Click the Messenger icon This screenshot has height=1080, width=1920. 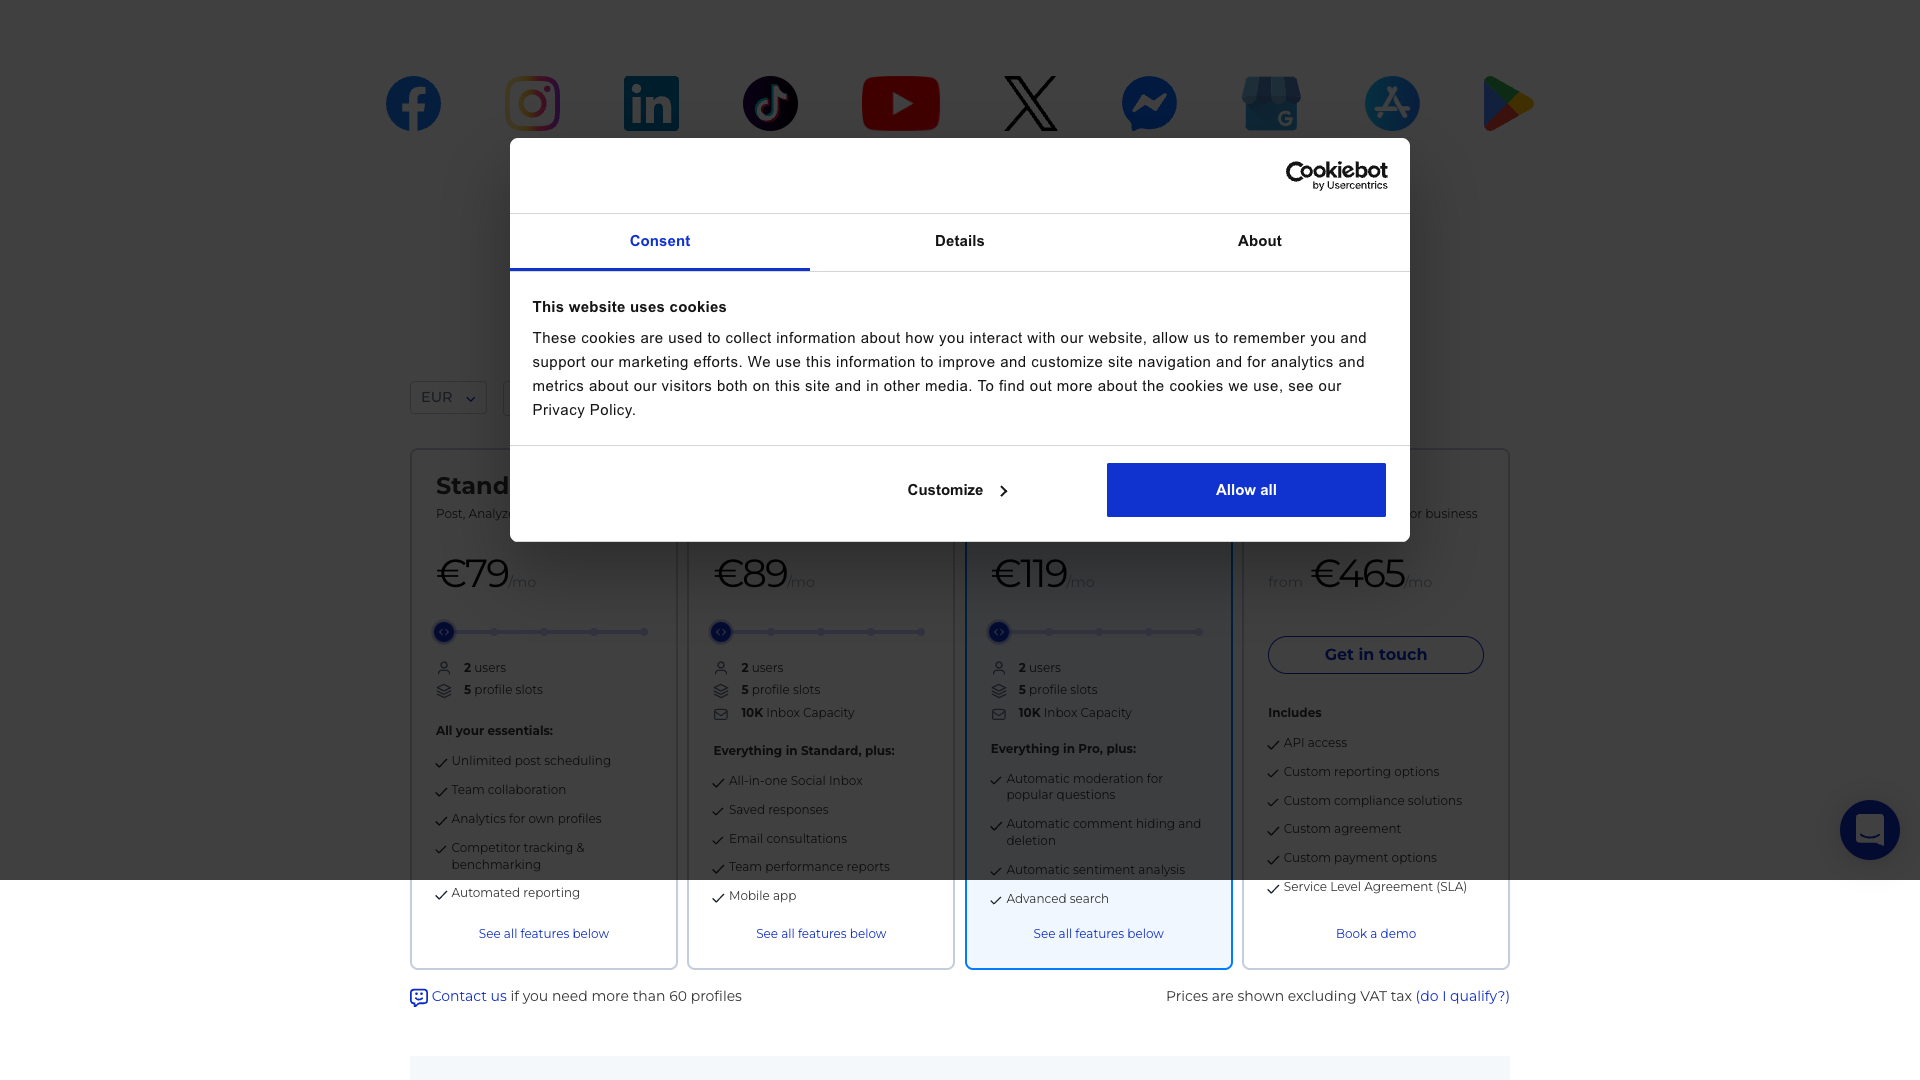(1149, 103)
